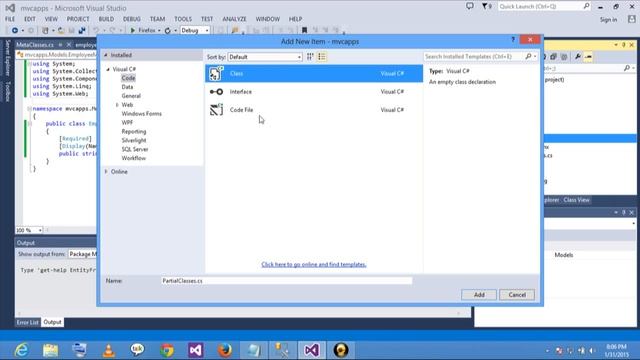Collapse the Visual C# tree node

click(x=108, y=69)
